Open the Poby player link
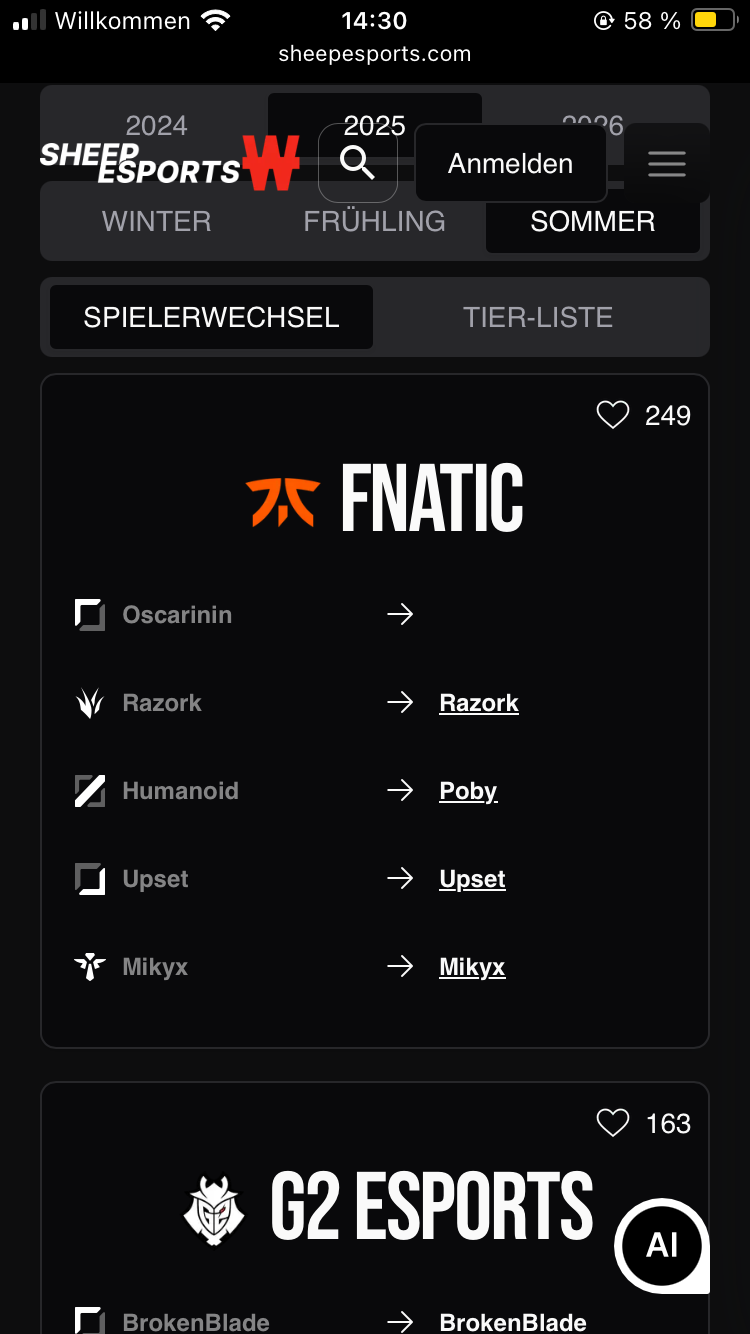The image size is (750, 1334). [x=468, y=791]
